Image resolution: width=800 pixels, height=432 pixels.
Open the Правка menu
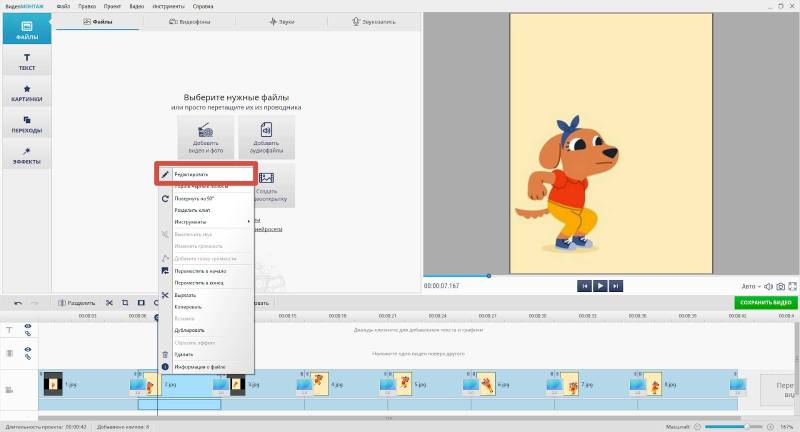(x=87, y=7)
